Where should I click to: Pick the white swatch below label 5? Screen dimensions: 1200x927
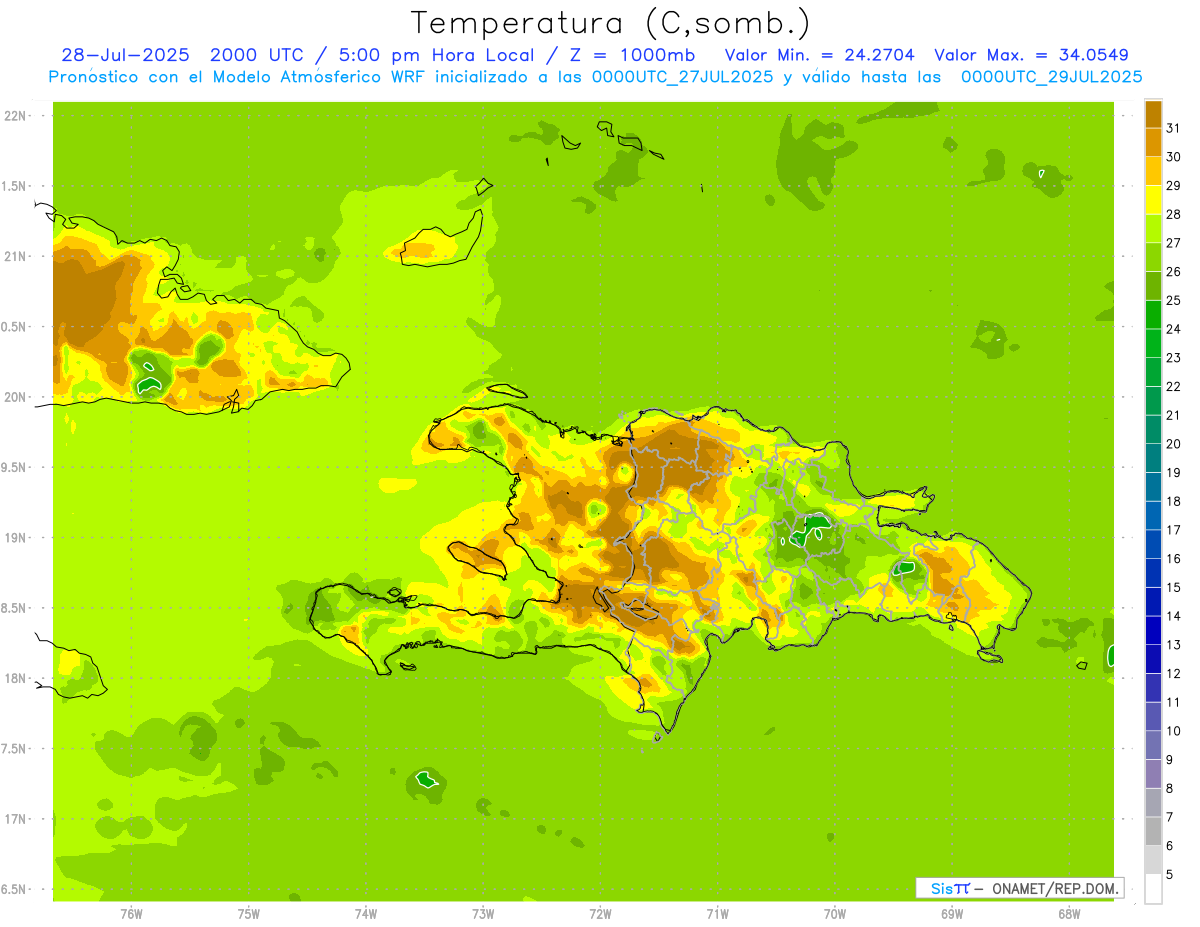point(1153,889)
